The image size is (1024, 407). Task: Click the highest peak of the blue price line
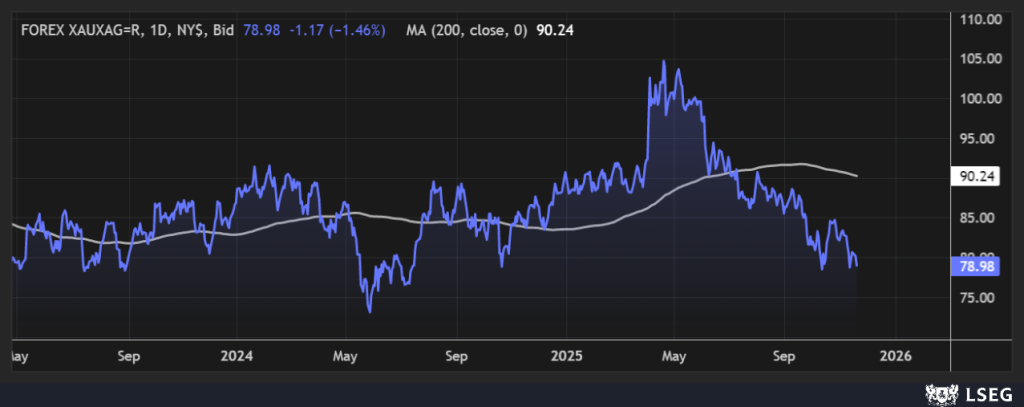pos(663,61)
